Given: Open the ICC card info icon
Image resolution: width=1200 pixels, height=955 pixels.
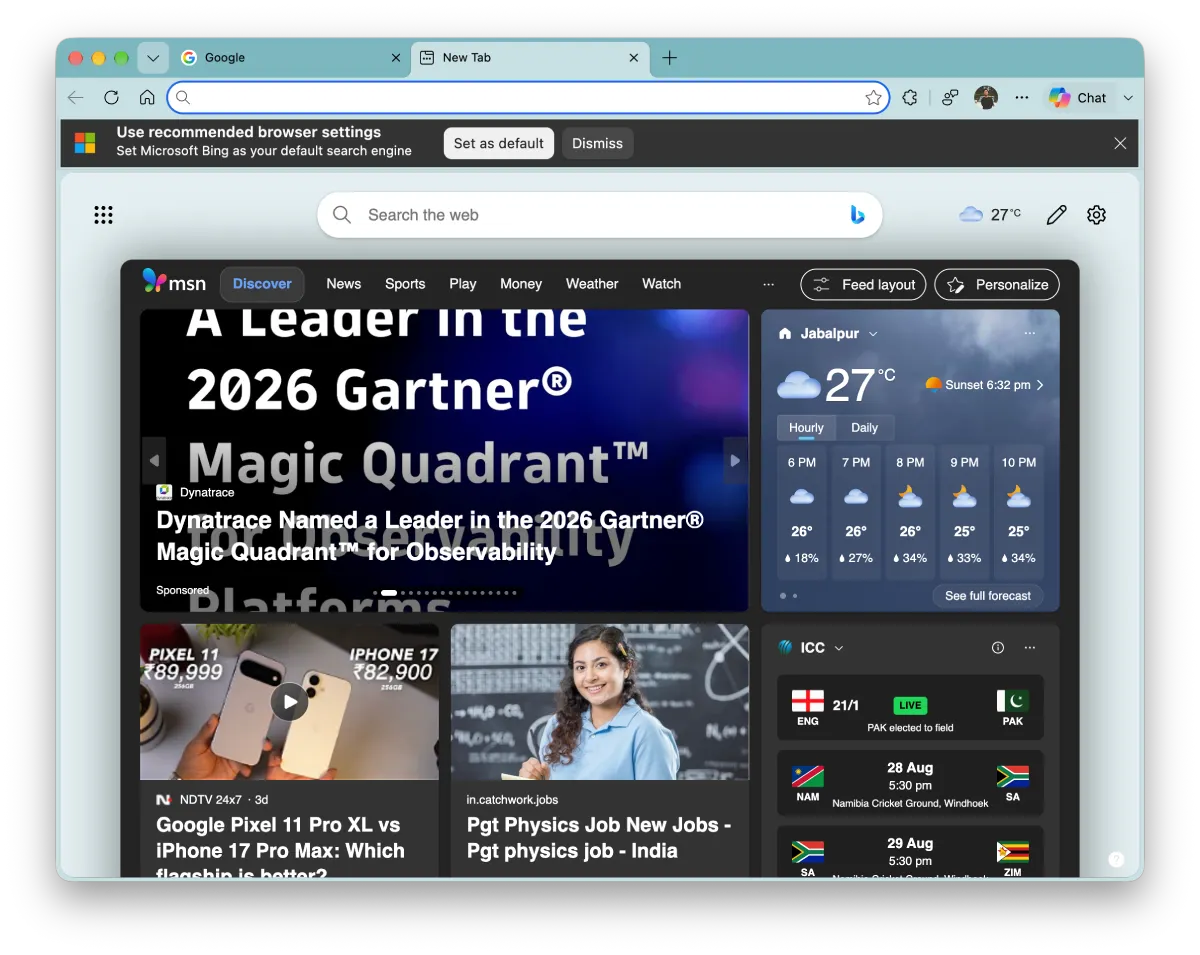Looking at the screenshot, I should (997, 648).
